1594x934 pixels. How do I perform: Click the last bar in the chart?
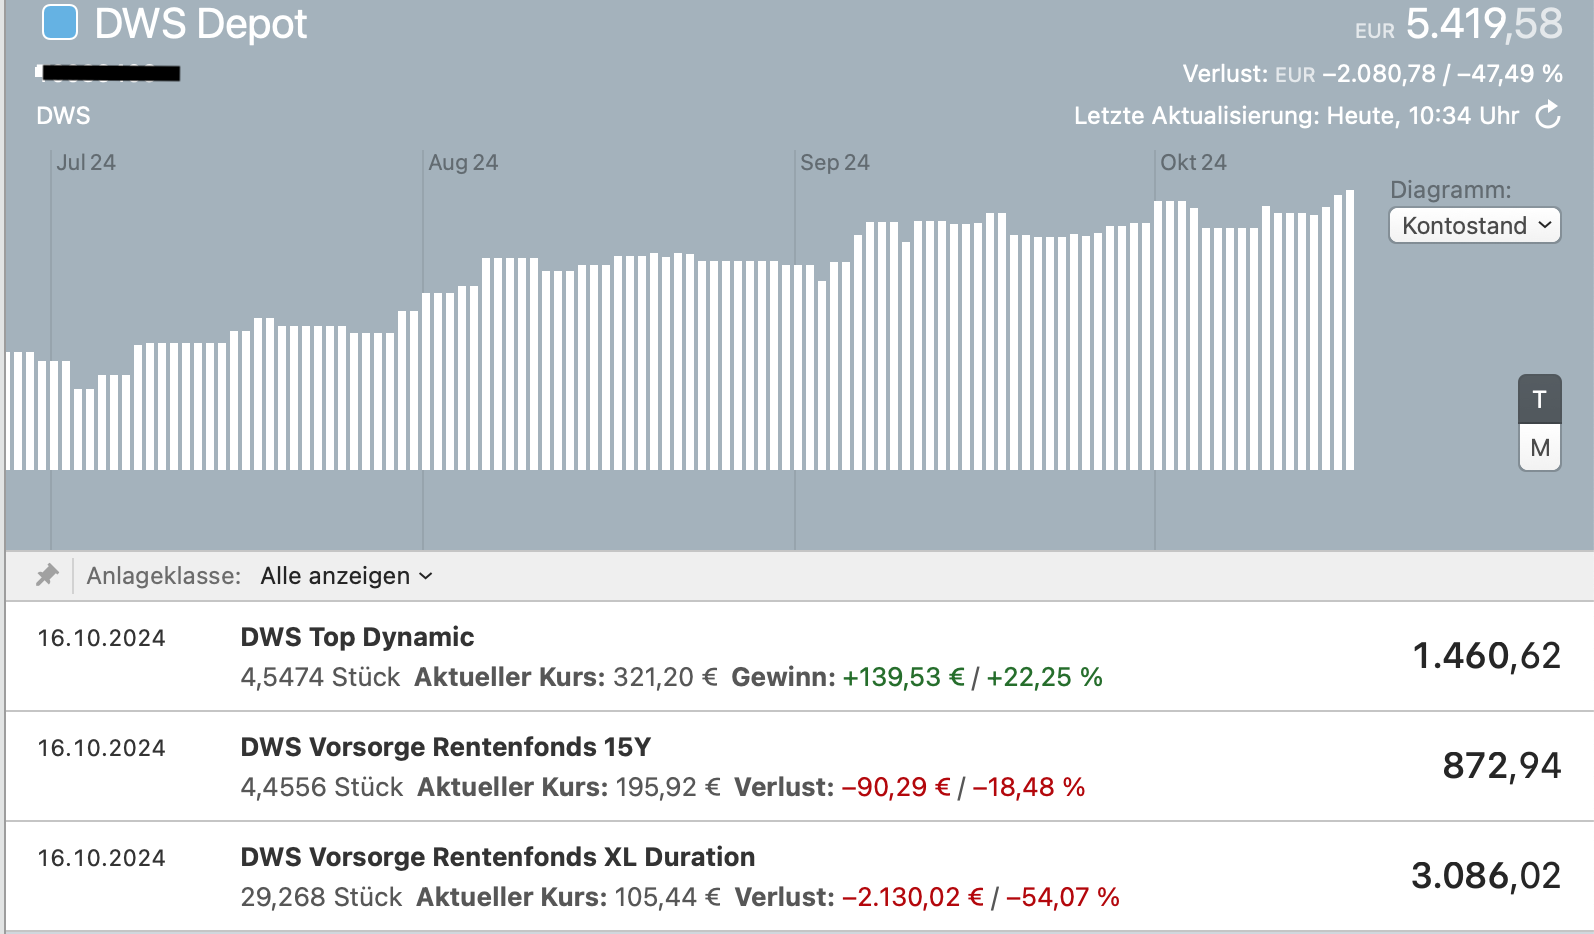pos(1350,330)
